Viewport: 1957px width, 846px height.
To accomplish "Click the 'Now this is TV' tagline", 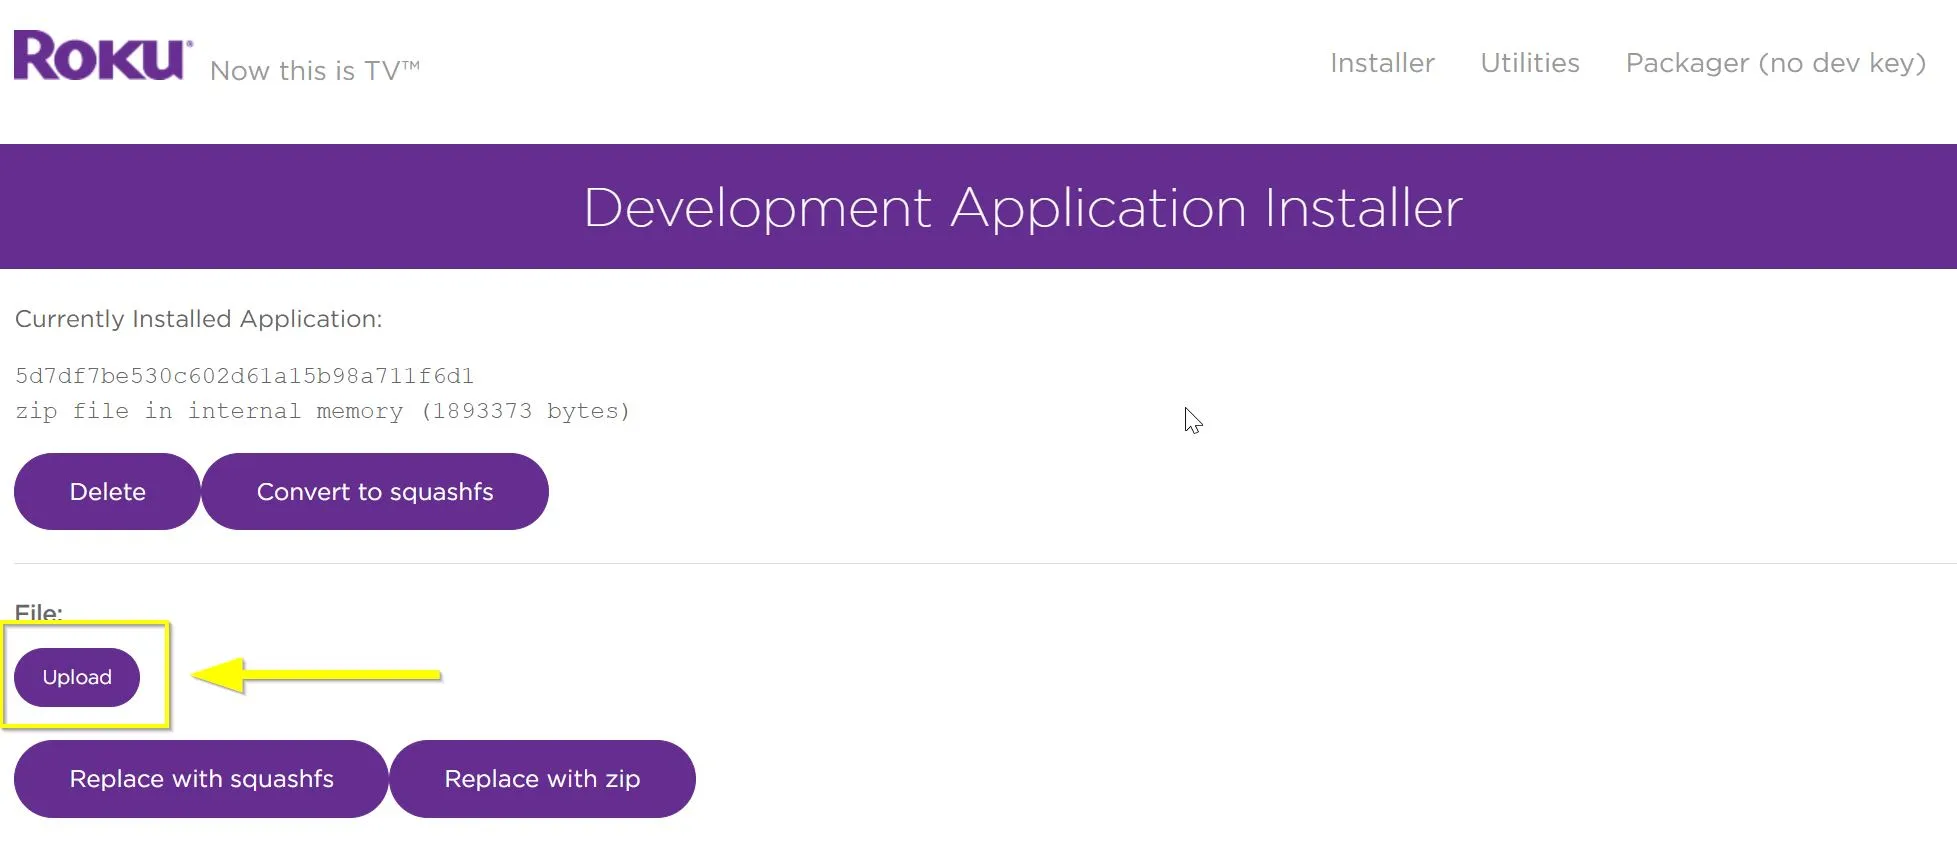I will coord(315,71).
